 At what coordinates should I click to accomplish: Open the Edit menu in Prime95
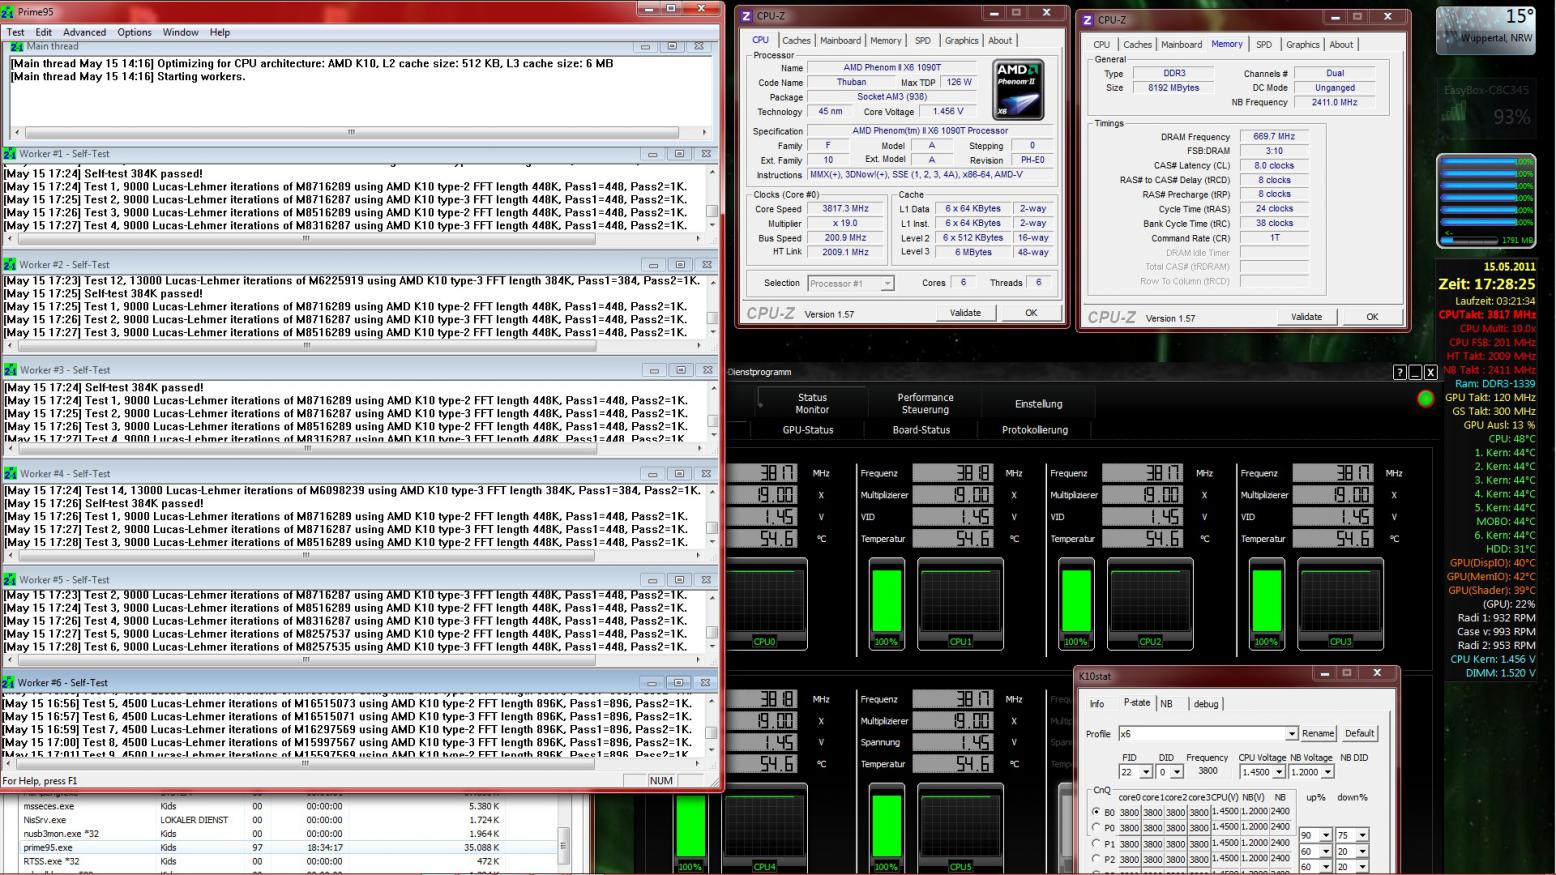(44, 32)
